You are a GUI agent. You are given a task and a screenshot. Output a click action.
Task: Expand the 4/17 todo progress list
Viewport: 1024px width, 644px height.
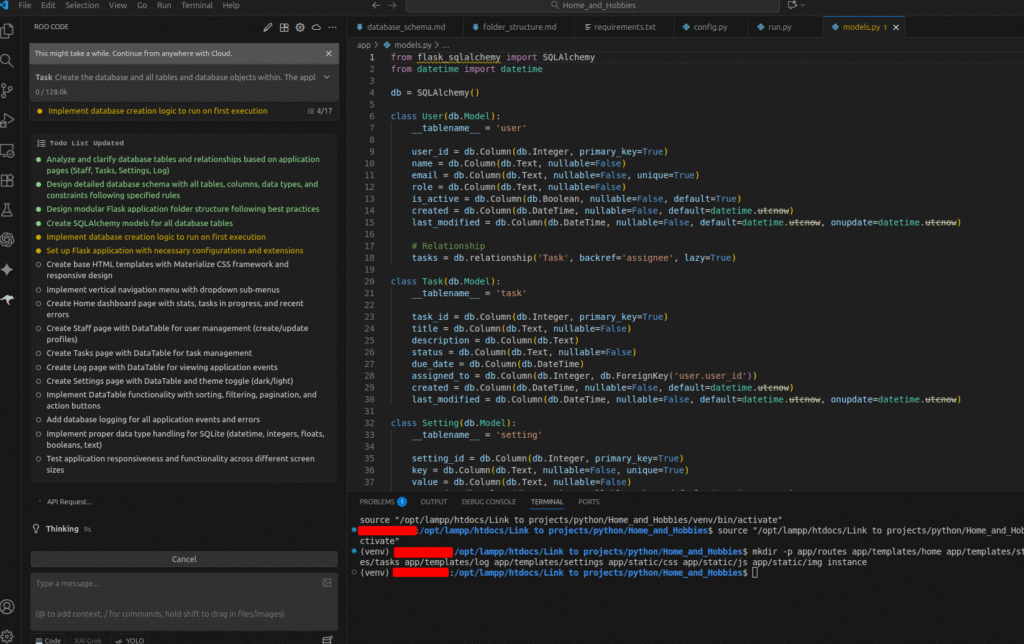(x=322, y=111)
